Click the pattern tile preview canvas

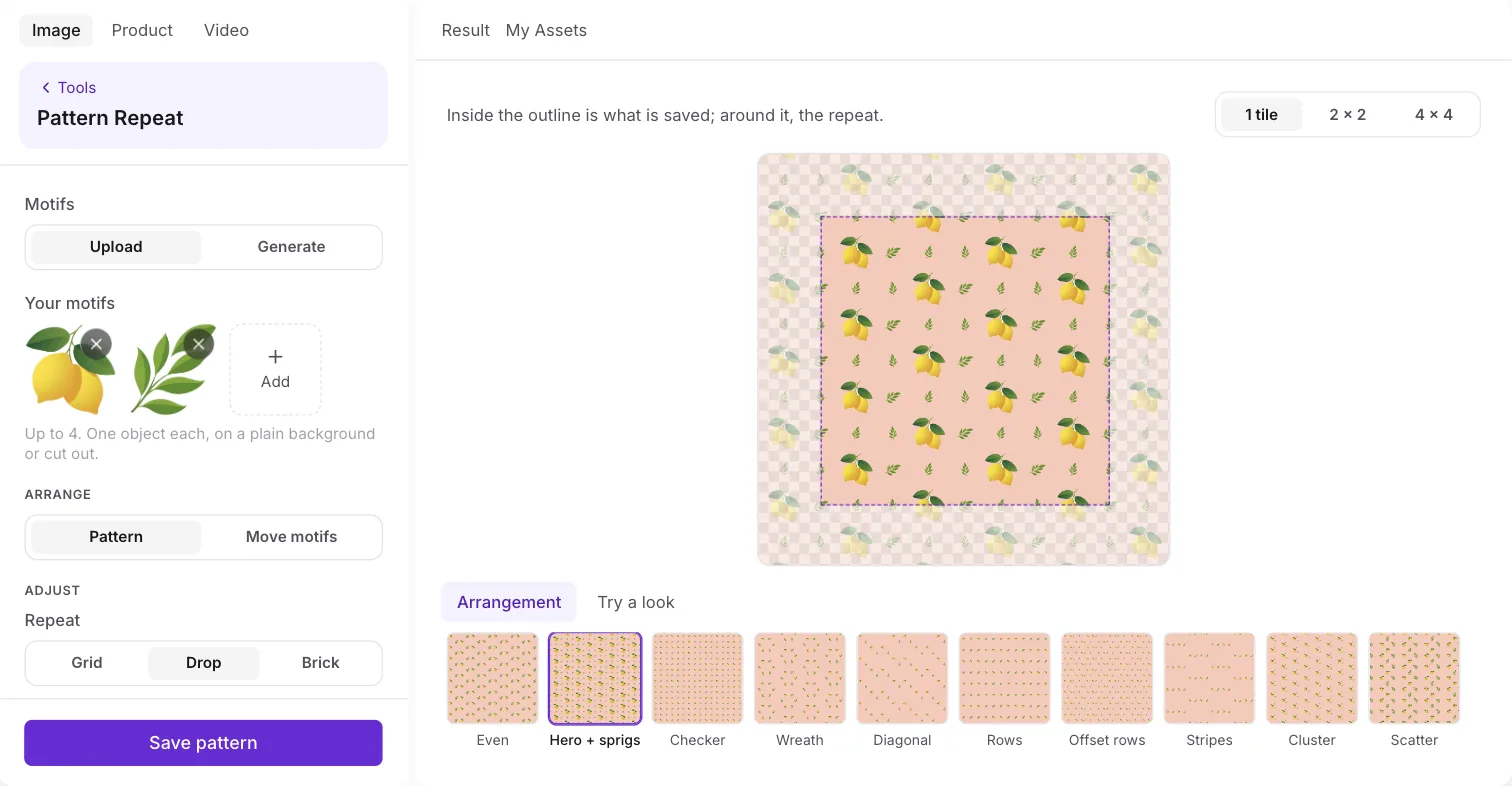tap(964, 360)
